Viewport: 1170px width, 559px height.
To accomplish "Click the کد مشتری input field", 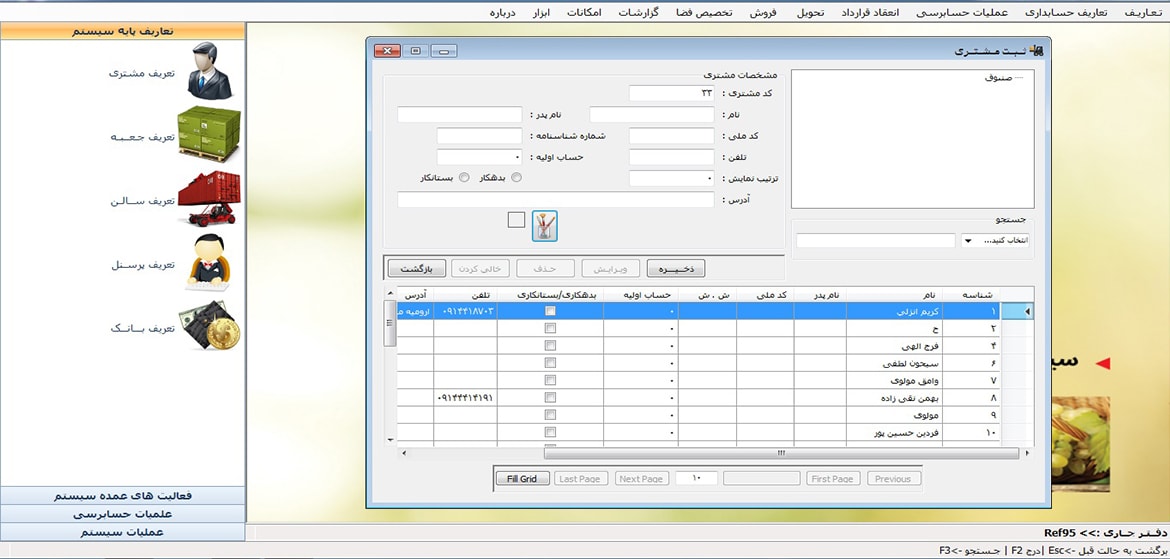I will pyautogui.click(x=672, y=93).
